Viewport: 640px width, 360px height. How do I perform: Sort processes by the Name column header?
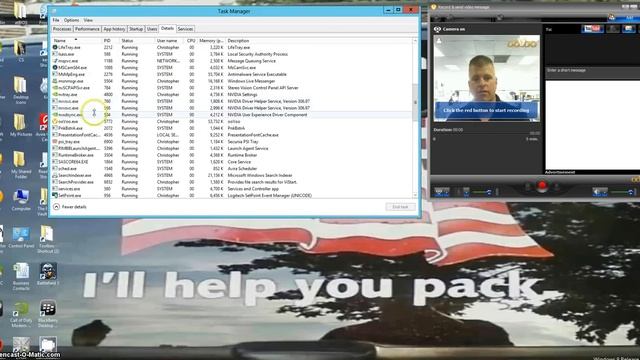77,40
